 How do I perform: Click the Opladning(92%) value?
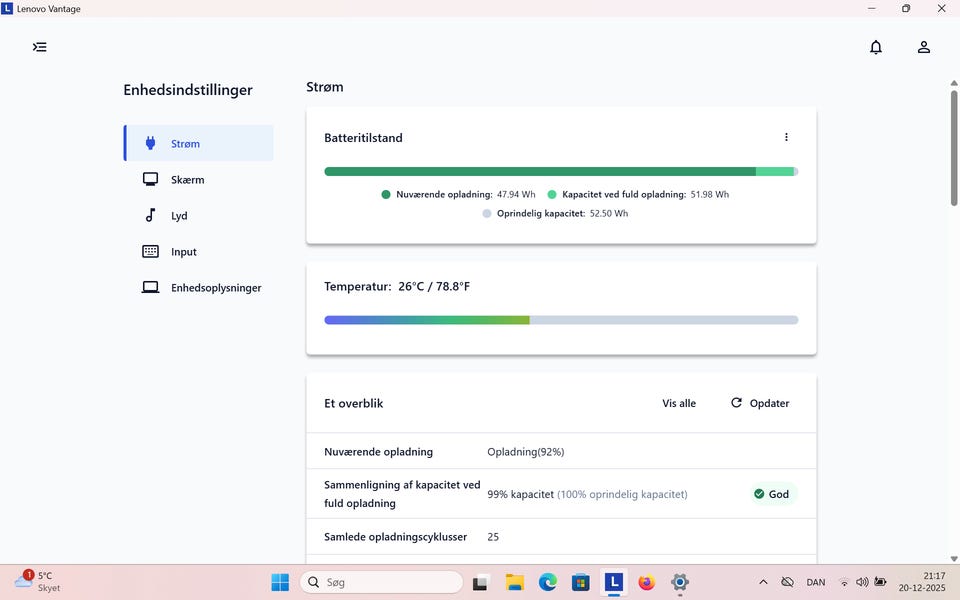coord(525,452)
